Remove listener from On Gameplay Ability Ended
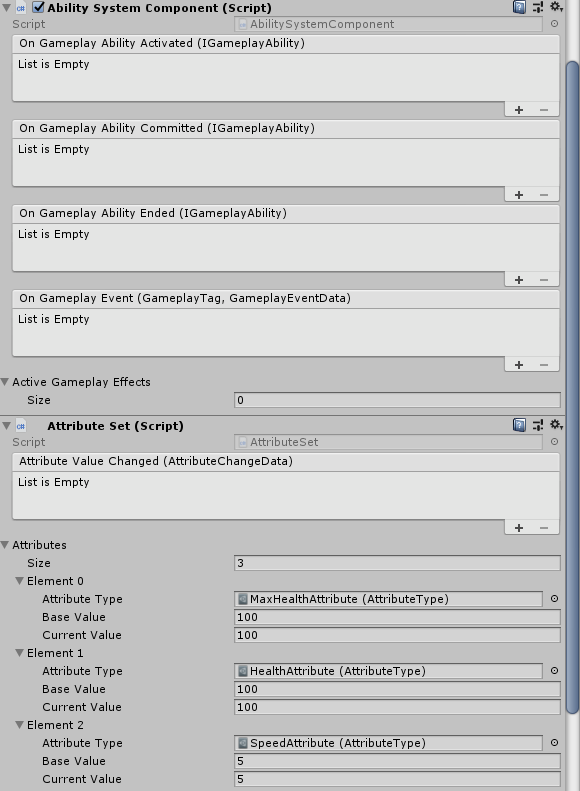This screenshot has height=791, width=580. (544, 280)
